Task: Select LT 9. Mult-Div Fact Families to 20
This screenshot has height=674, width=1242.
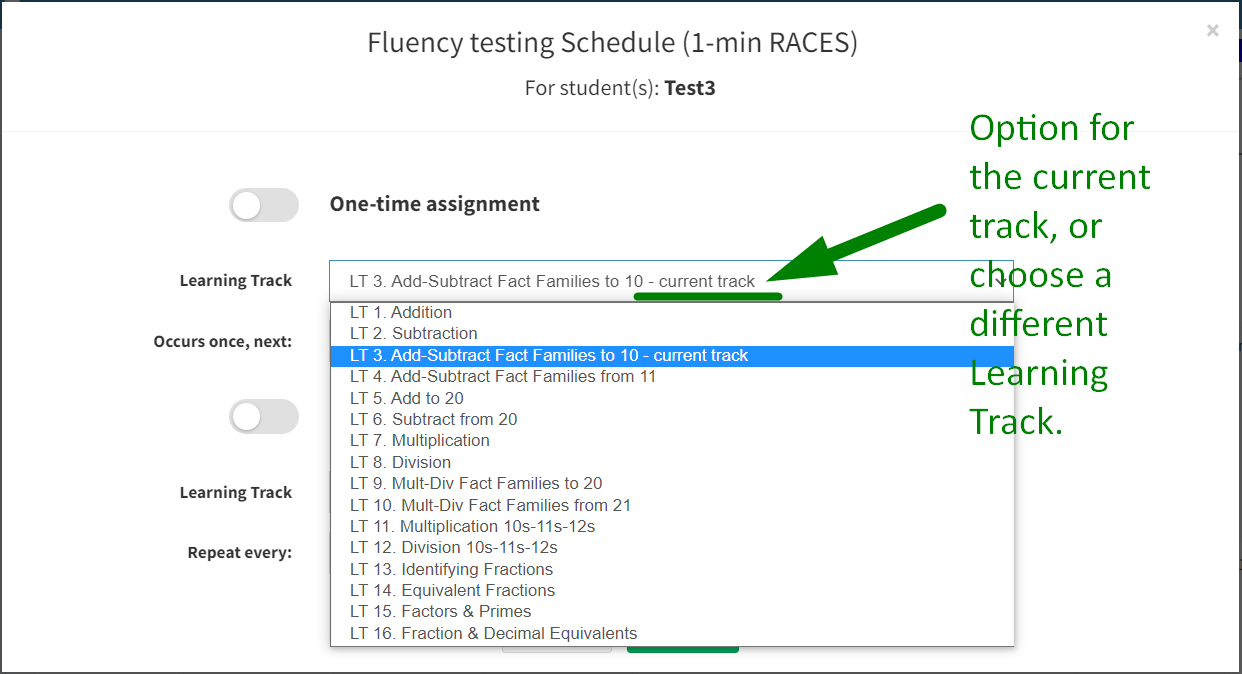Action: coord(476,484)
